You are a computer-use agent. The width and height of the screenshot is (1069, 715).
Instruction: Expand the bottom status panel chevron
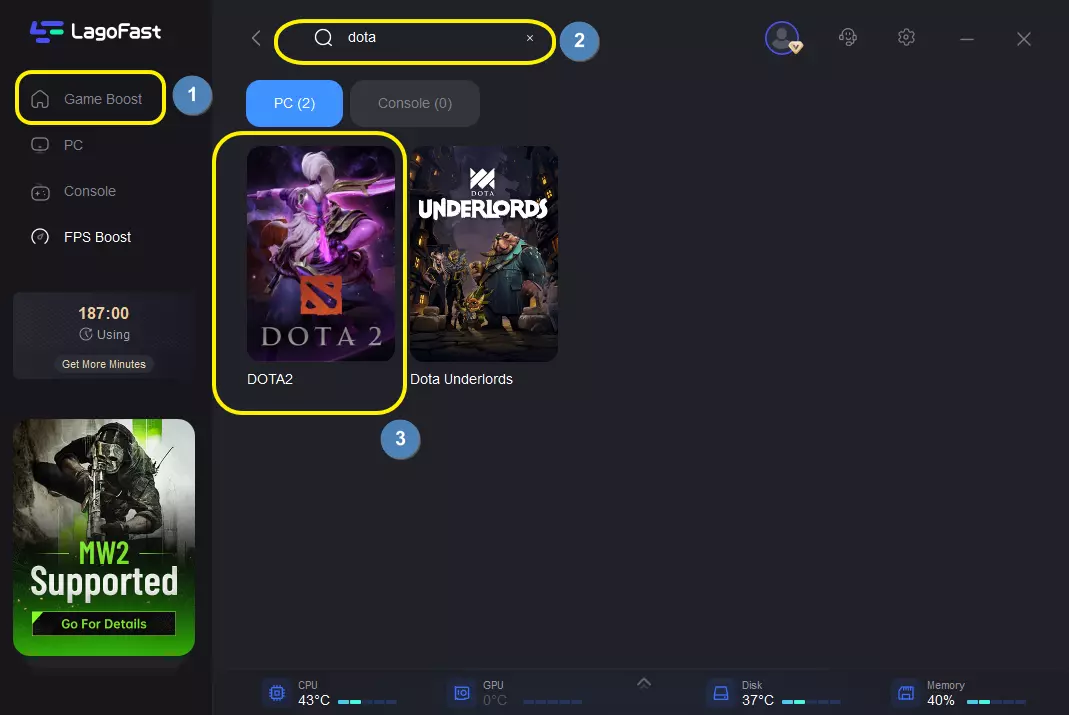pos(644,683)
